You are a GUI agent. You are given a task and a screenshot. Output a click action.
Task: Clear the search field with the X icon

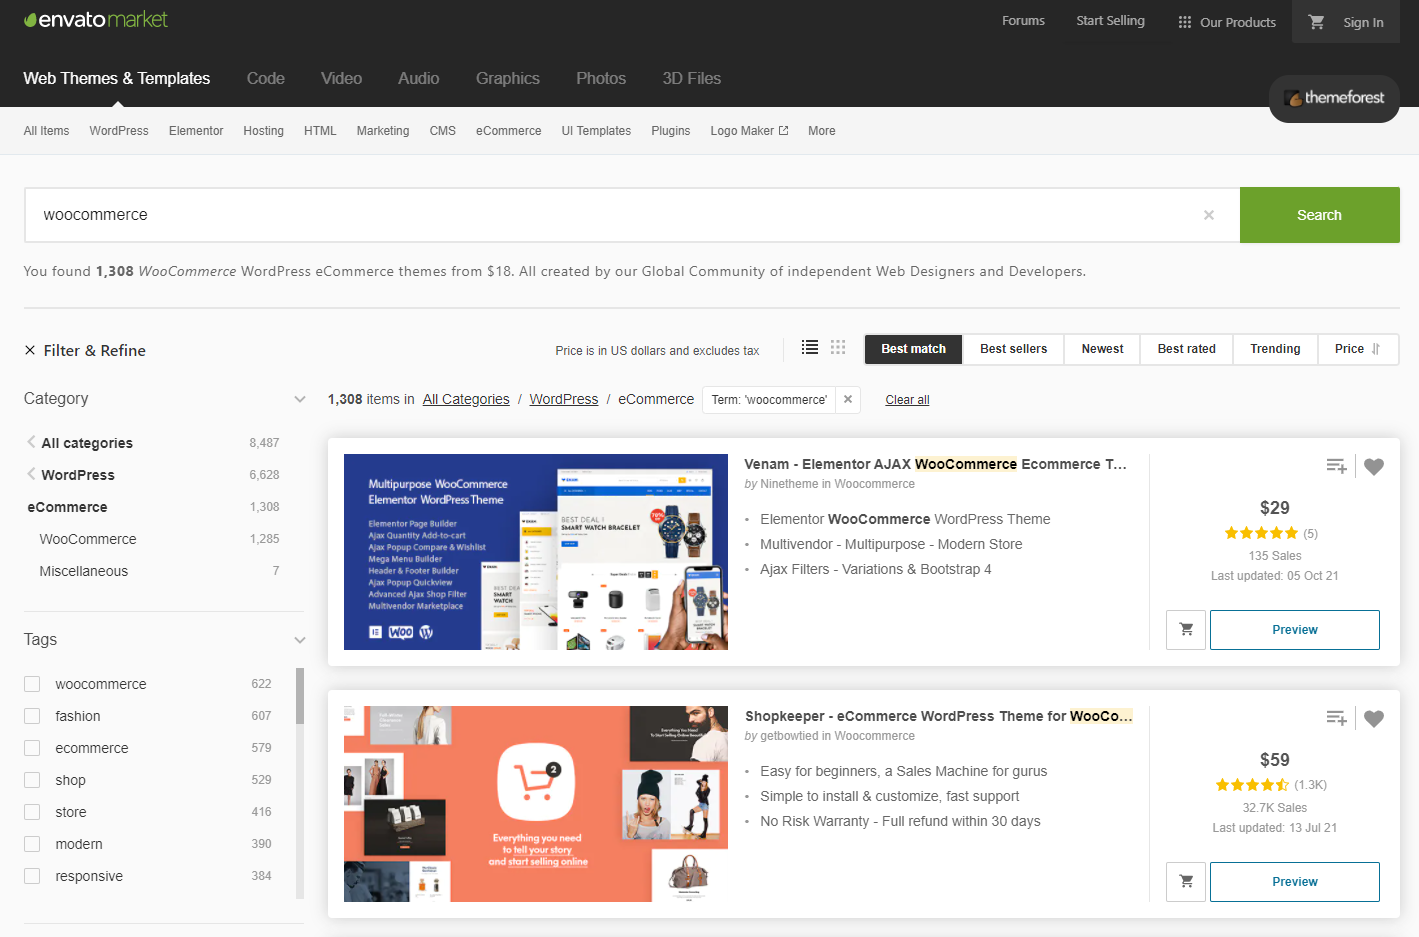pos(1209,215)
